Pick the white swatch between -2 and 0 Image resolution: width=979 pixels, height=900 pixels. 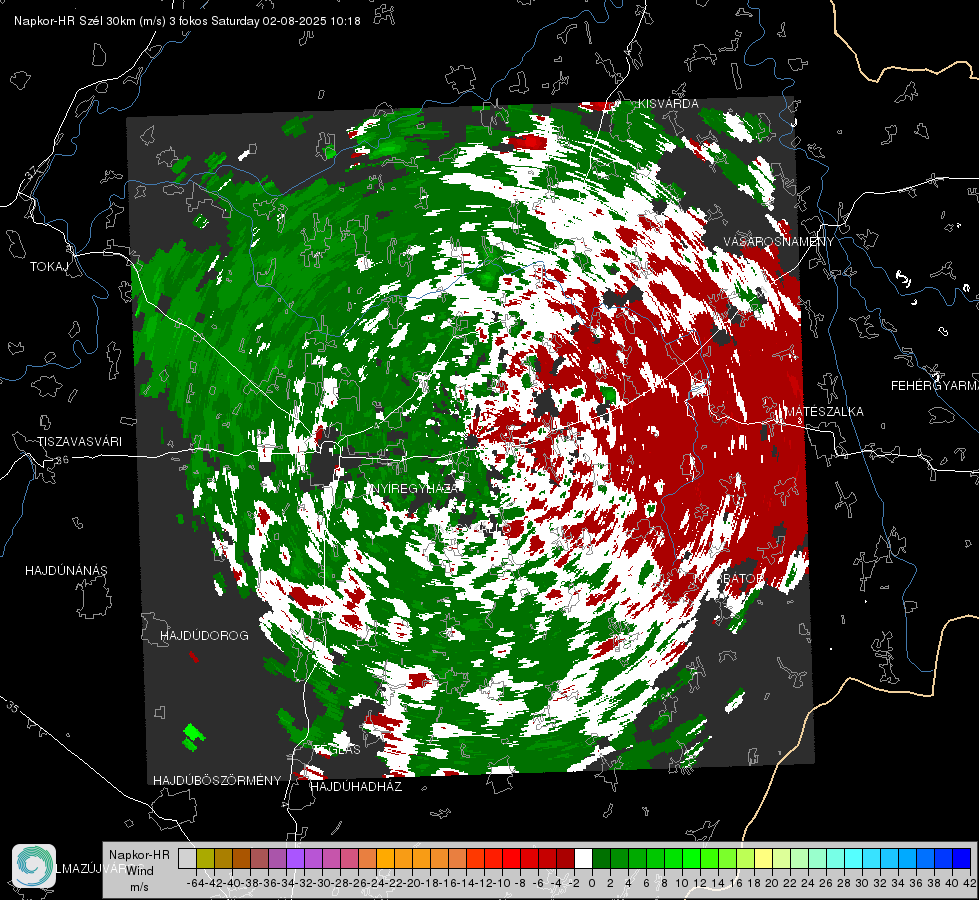pyautogui.click(x=583, y=858)
